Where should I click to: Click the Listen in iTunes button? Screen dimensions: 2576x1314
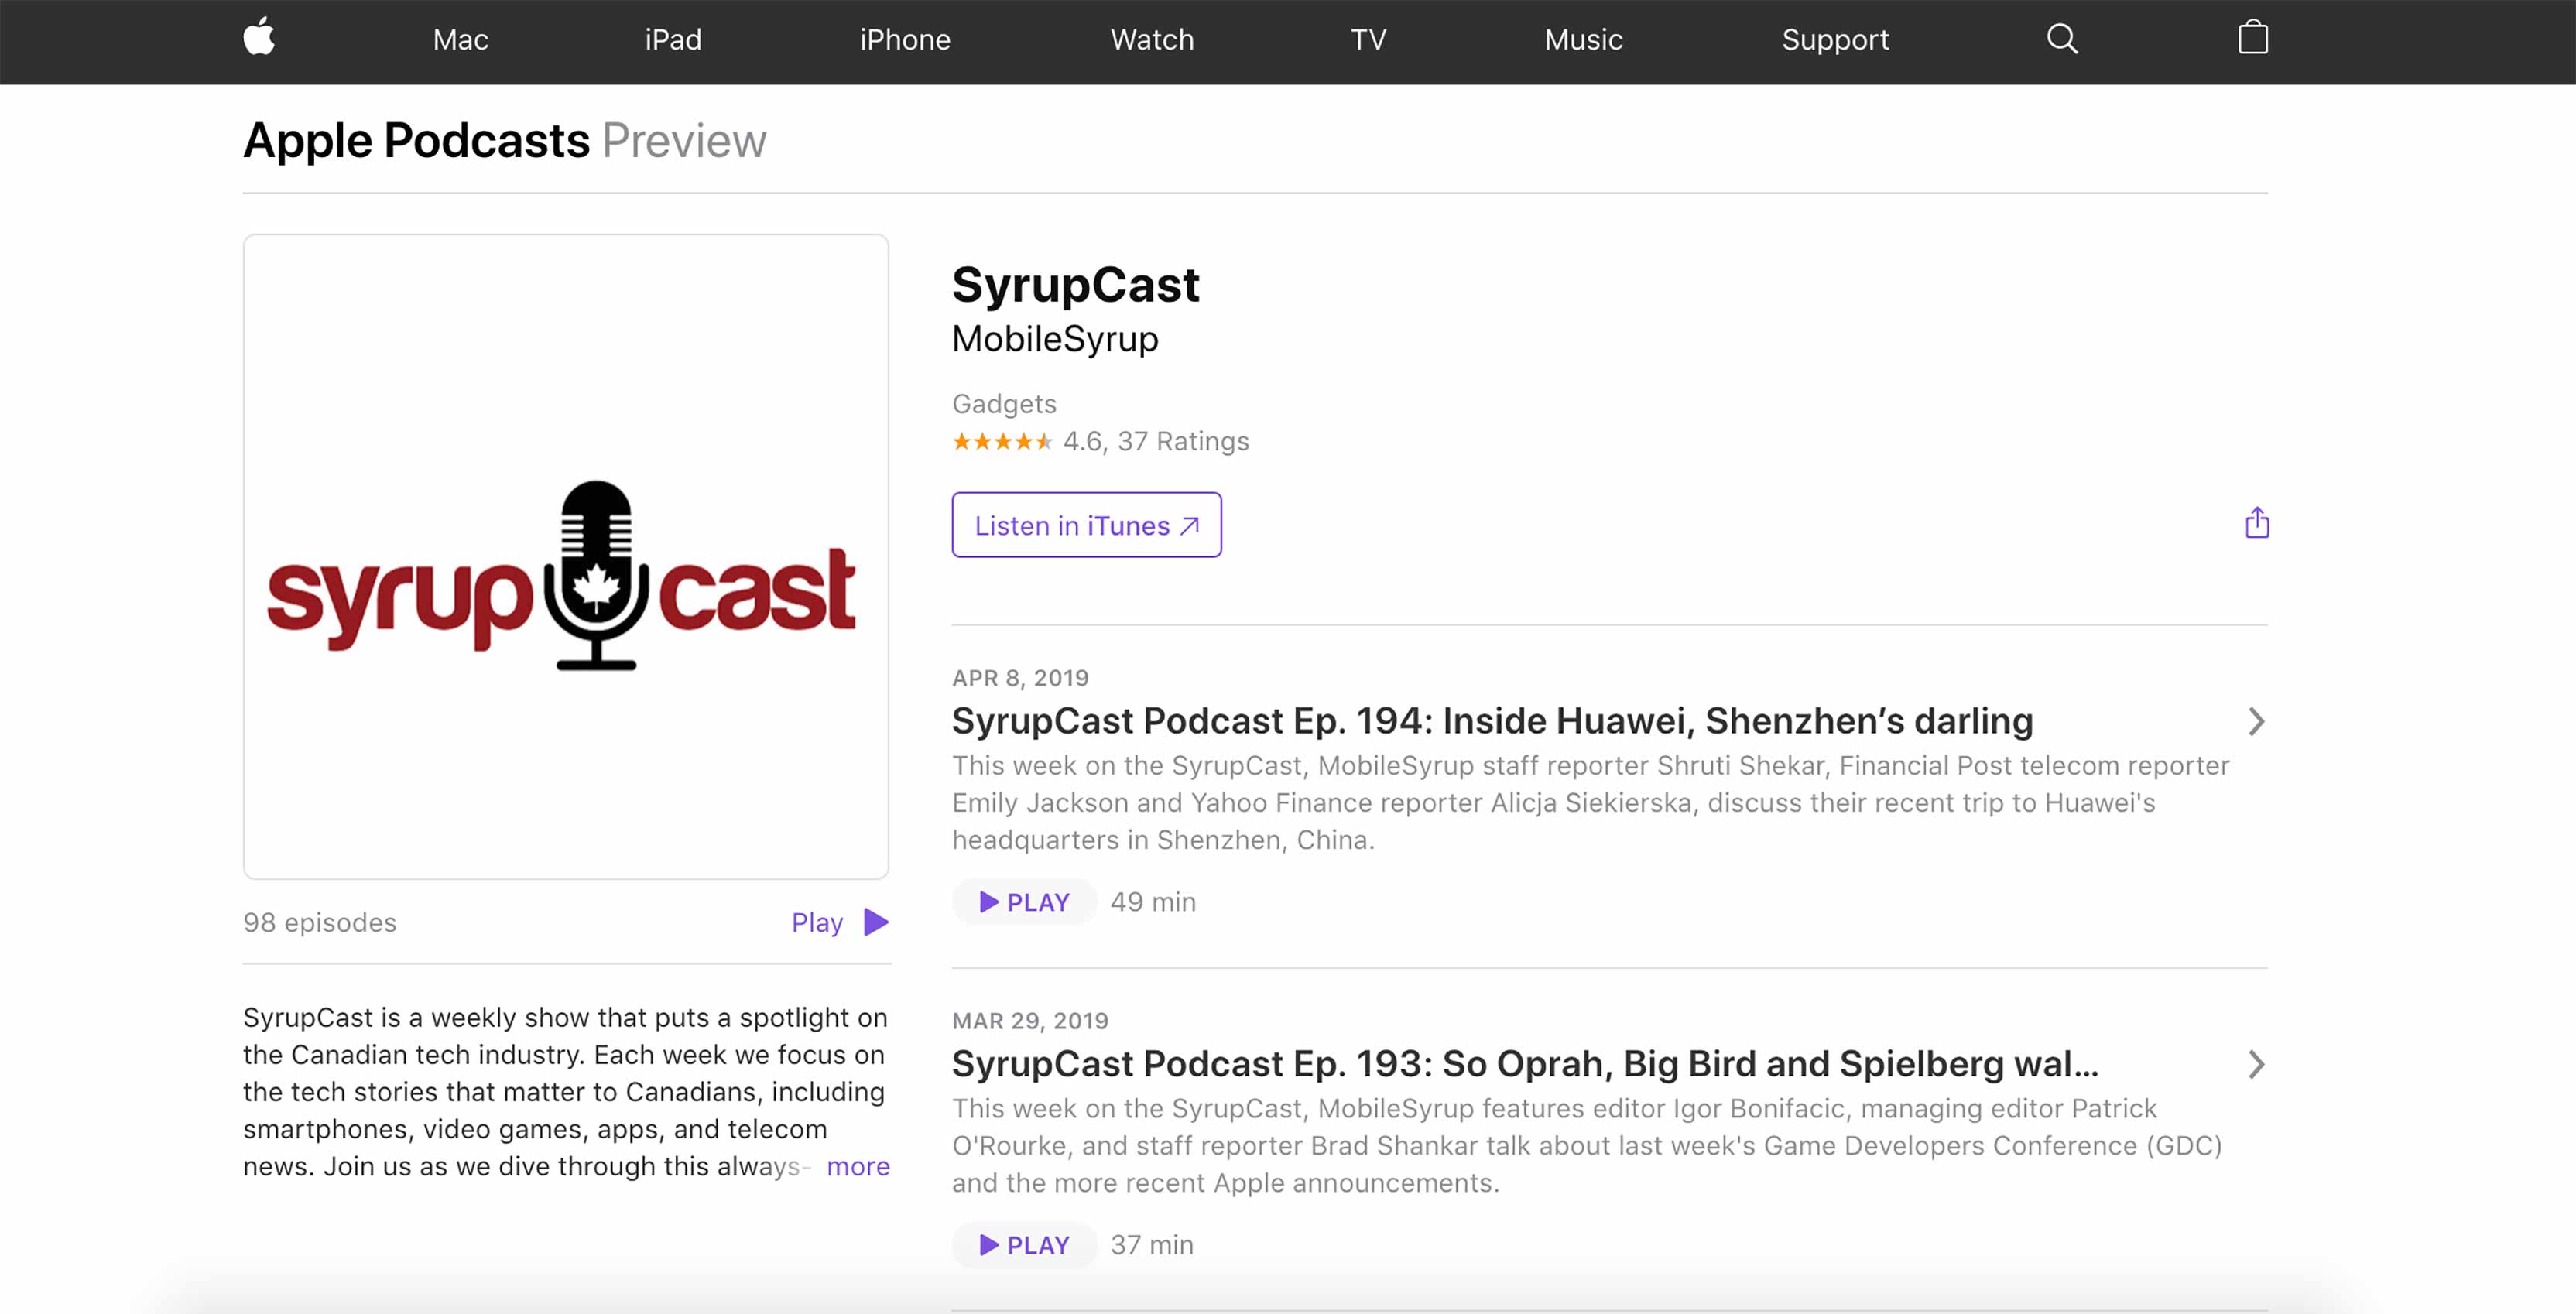pos(1086,525)
